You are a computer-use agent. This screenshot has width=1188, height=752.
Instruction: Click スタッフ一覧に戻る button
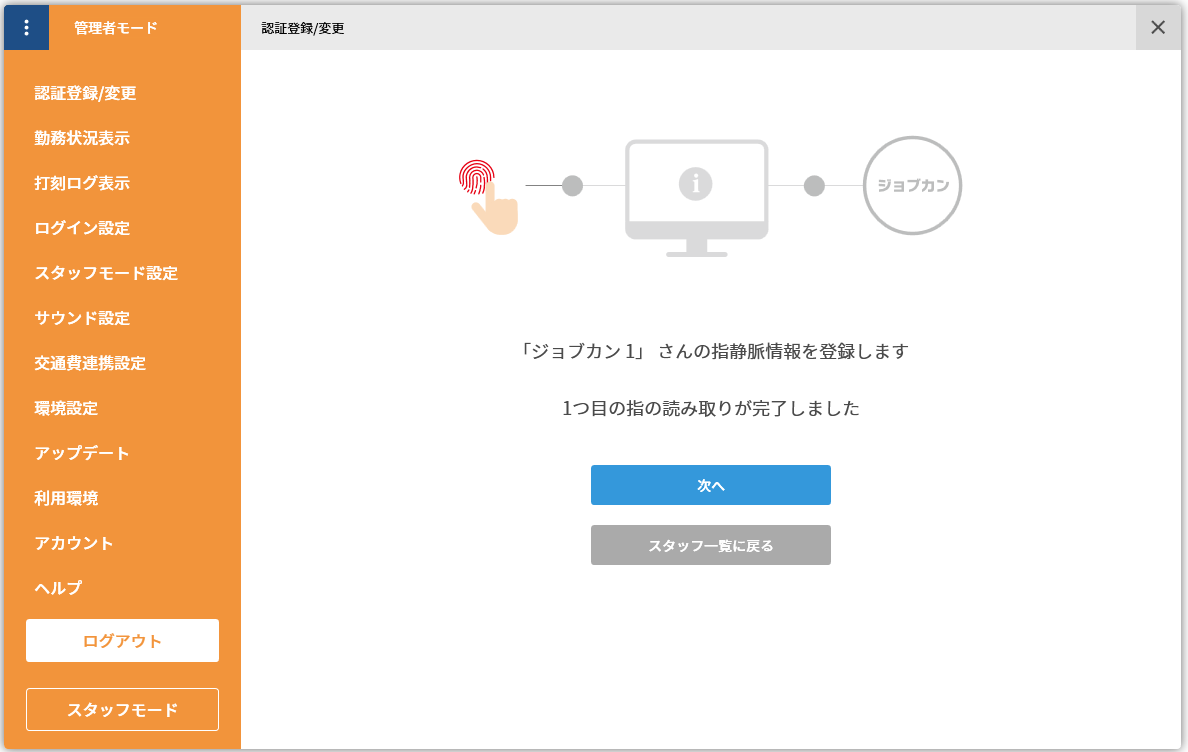pos(711,545)
